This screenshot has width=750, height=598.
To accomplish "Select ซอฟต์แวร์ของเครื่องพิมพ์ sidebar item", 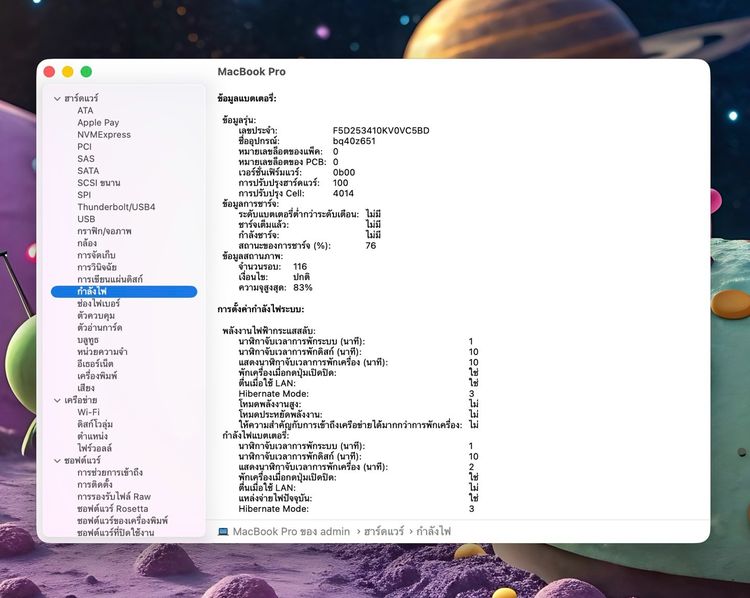I will (122, 520).
